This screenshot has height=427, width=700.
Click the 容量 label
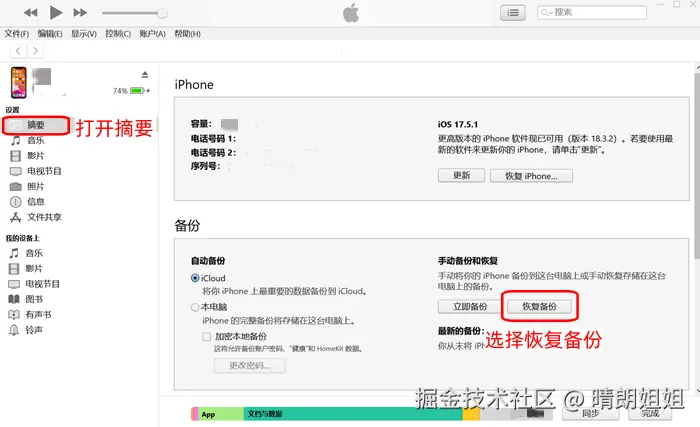[201, 124]
